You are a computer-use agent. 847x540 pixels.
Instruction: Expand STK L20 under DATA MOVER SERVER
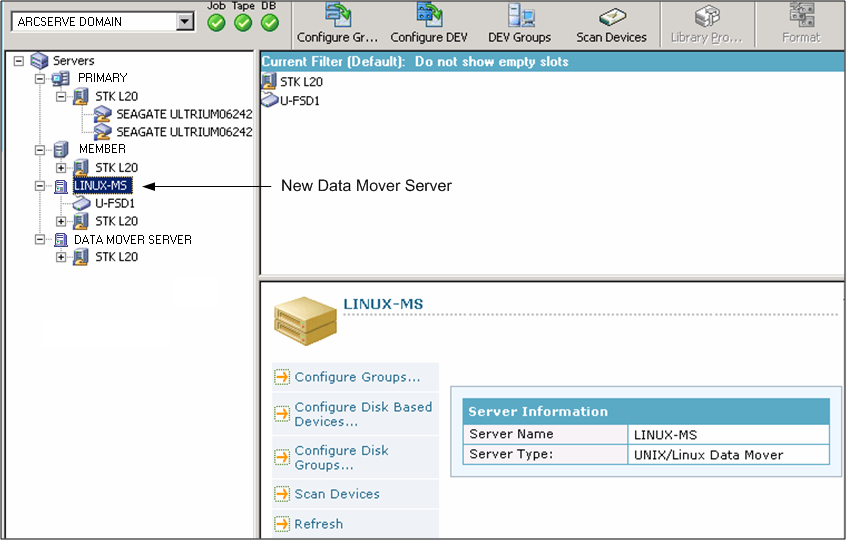[x=61, y=257]
